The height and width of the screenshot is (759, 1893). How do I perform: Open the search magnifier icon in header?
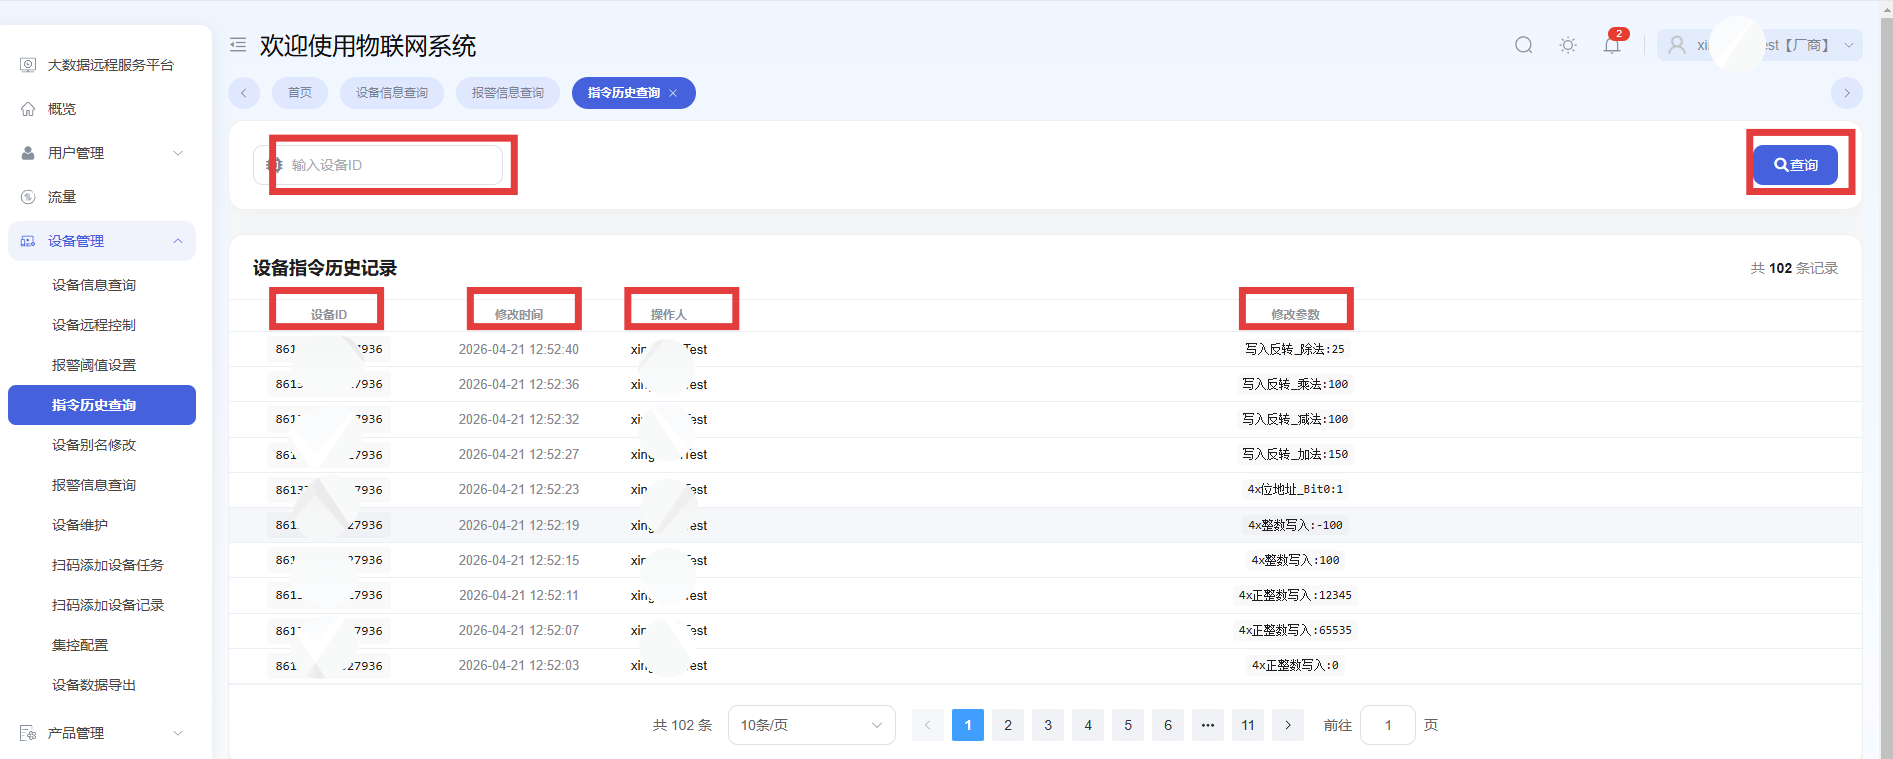[1524, 45]
